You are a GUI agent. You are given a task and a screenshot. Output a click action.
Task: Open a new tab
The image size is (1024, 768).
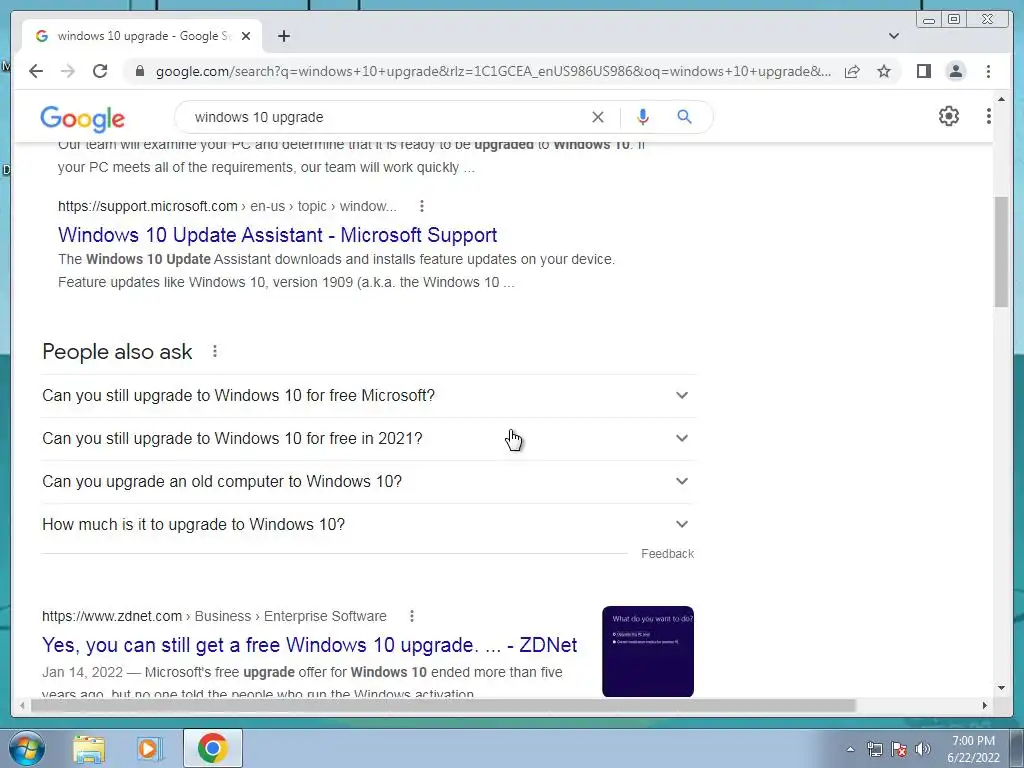tap(283, 36)
